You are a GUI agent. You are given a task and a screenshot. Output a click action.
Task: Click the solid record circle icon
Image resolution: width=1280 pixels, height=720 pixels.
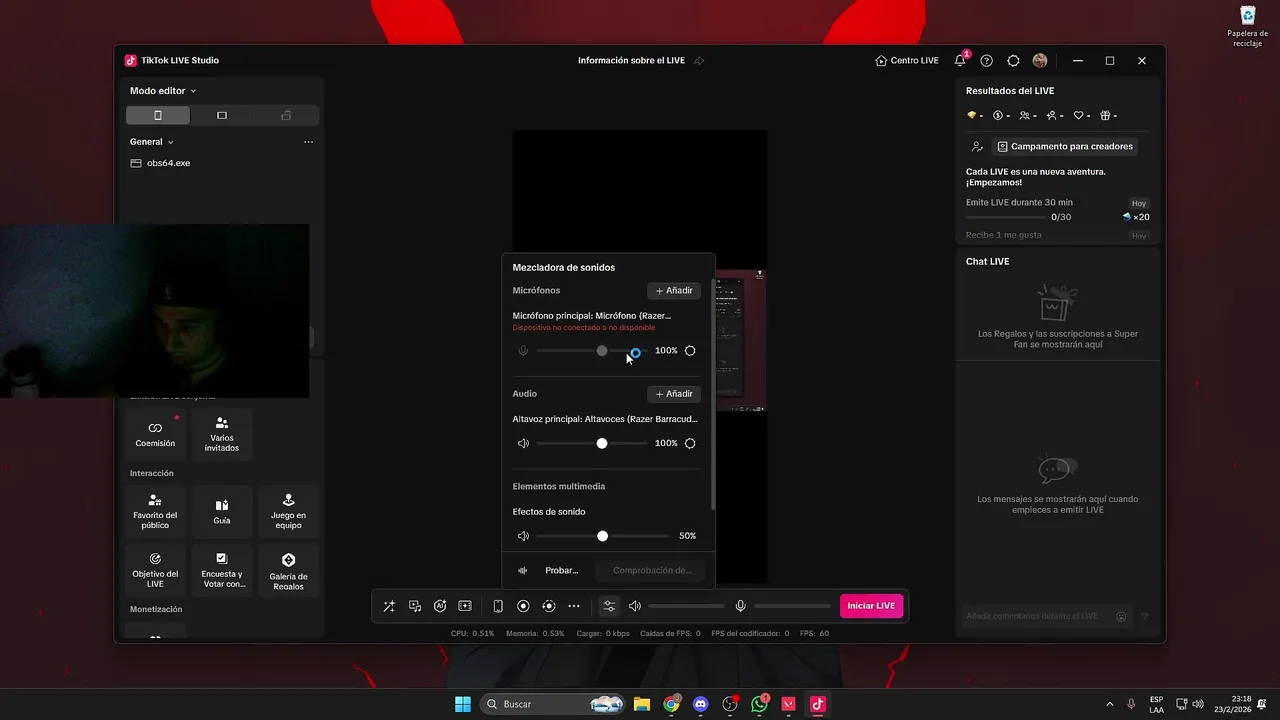(x=523, y=606)
